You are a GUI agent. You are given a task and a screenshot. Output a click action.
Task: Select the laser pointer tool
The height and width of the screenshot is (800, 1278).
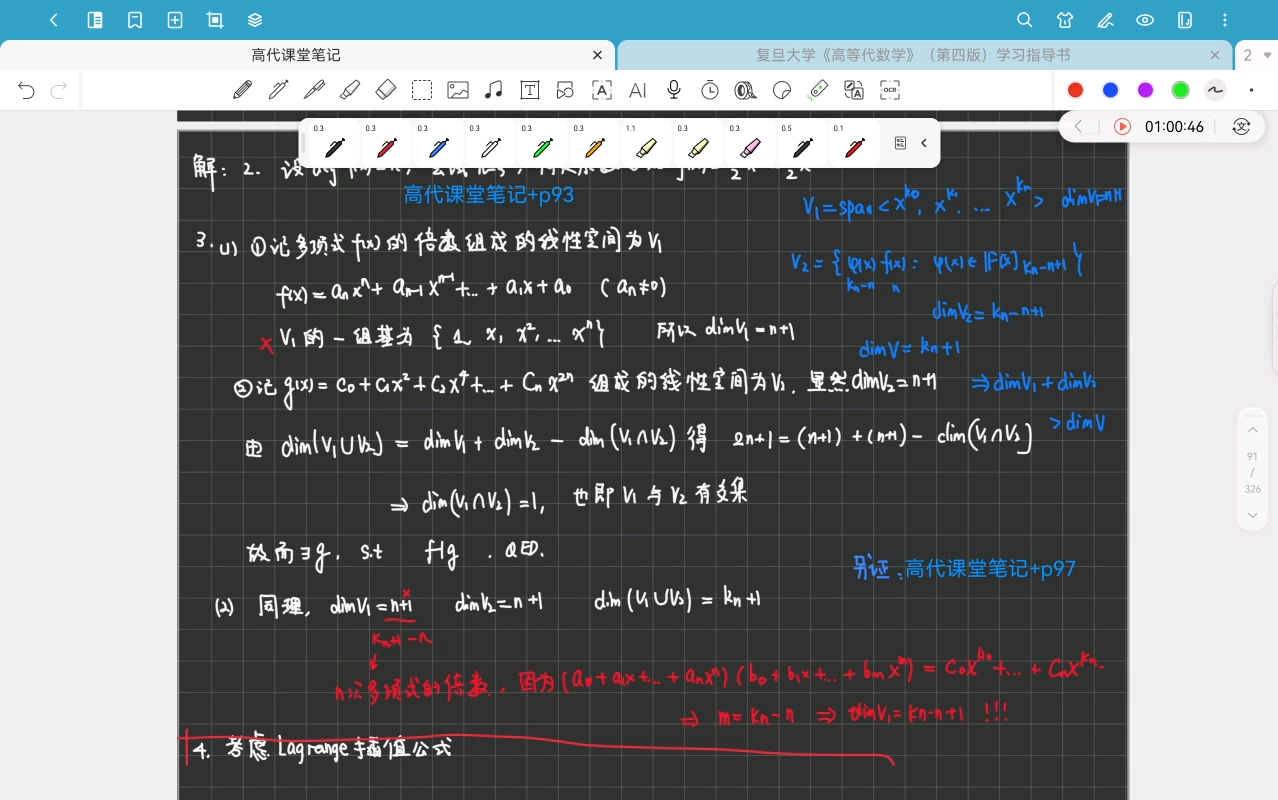click(818, 90)
